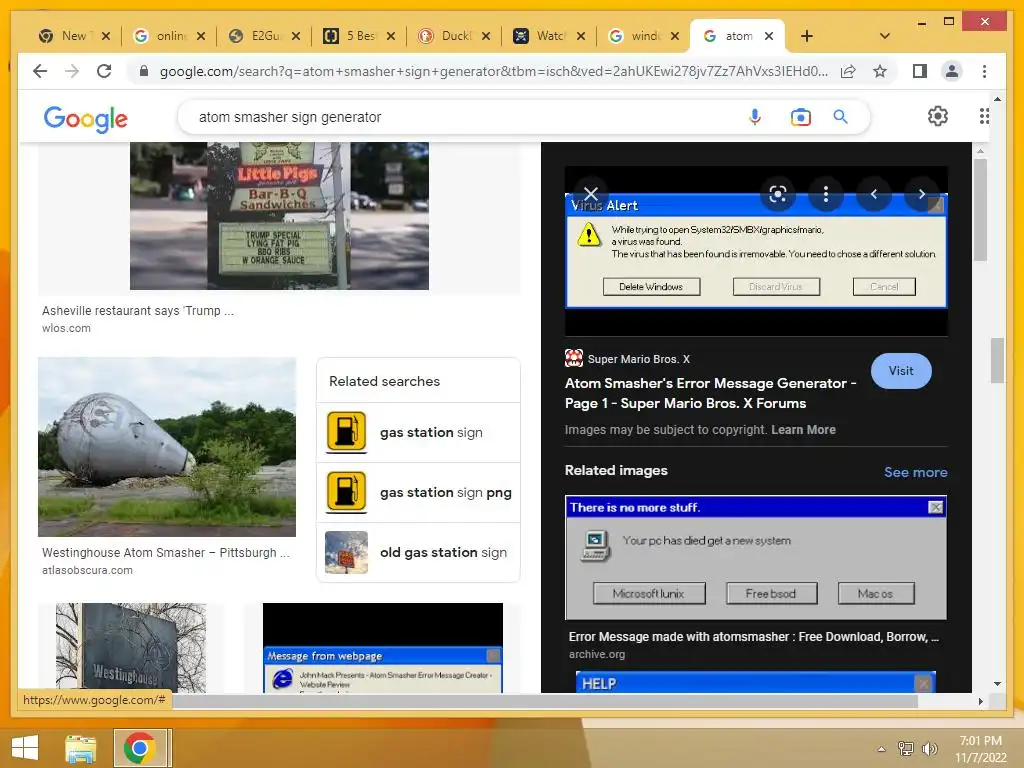Click the page vertical scrollbar thumb

click(x=997, y=360)
